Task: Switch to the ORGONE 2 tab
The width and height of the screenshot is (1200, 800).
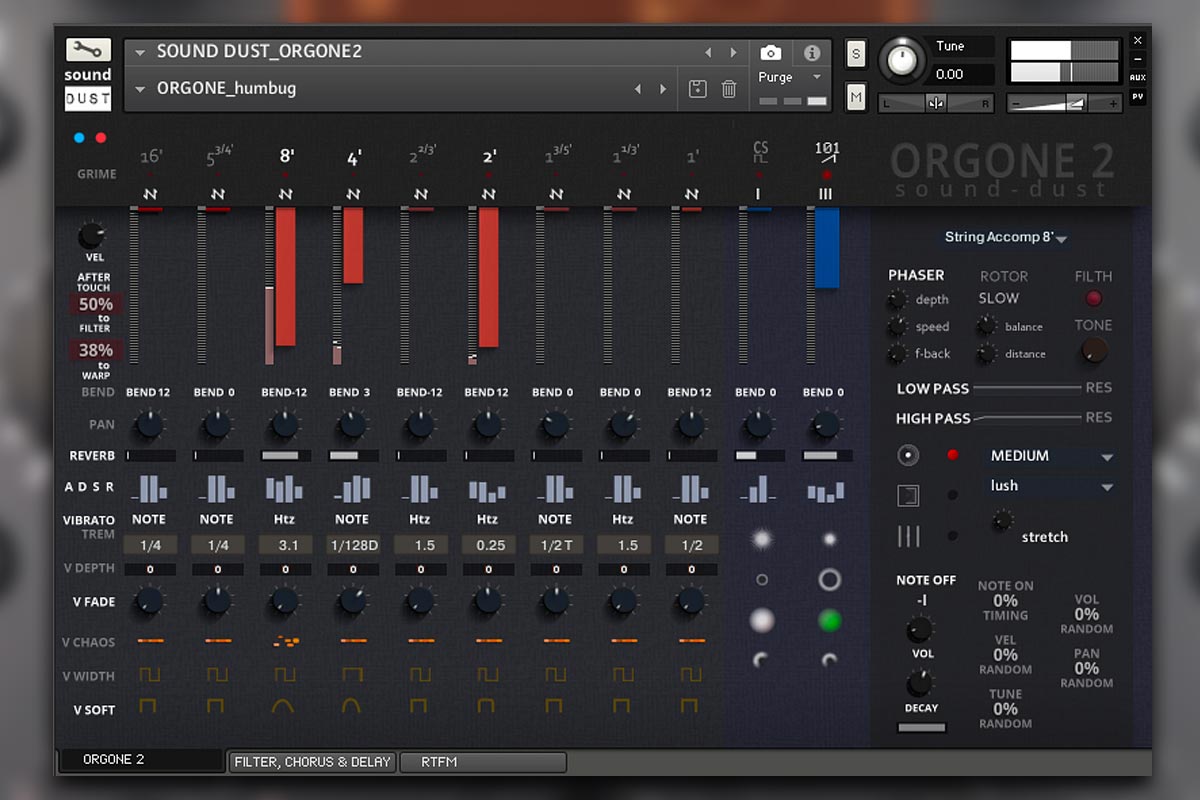Action: tap(141, 760)
